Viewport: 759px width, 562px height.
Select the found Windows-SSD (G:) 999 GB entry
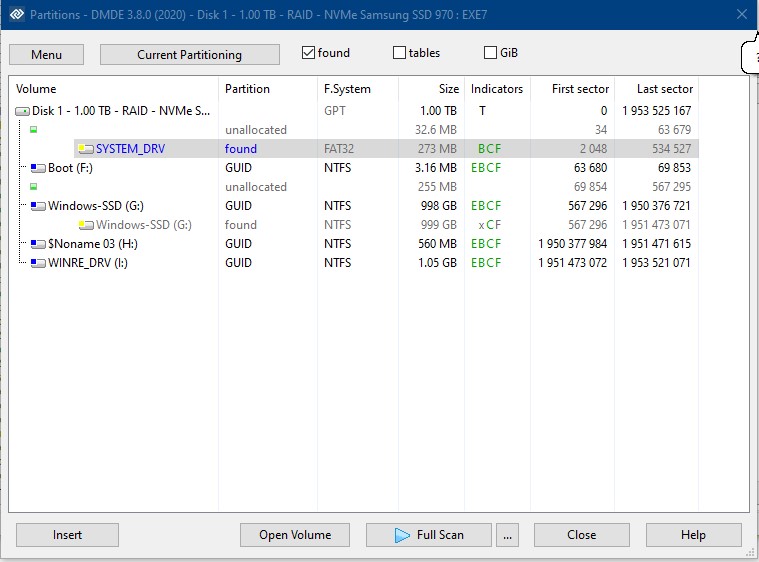(x=386, y=225)
